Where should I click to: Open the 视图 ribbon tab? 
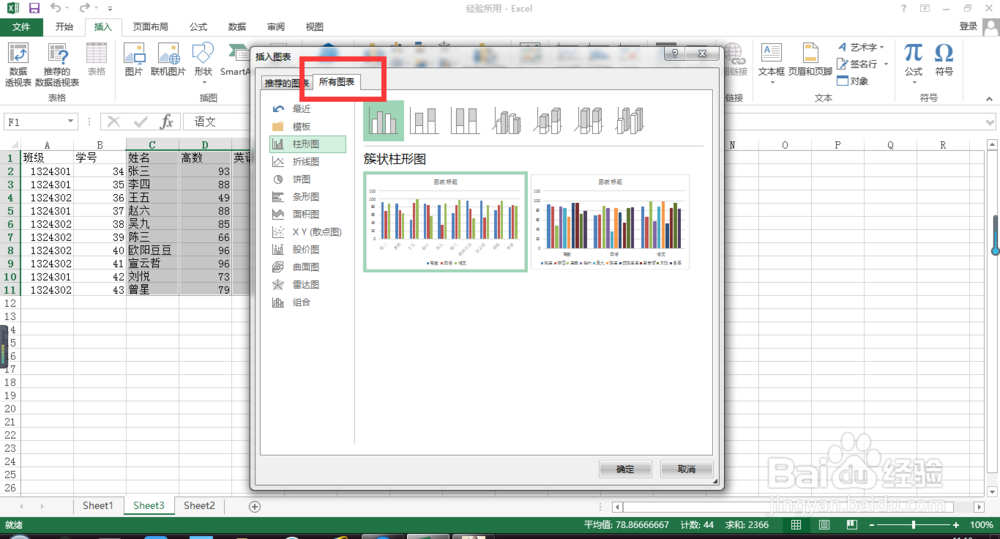314,27
